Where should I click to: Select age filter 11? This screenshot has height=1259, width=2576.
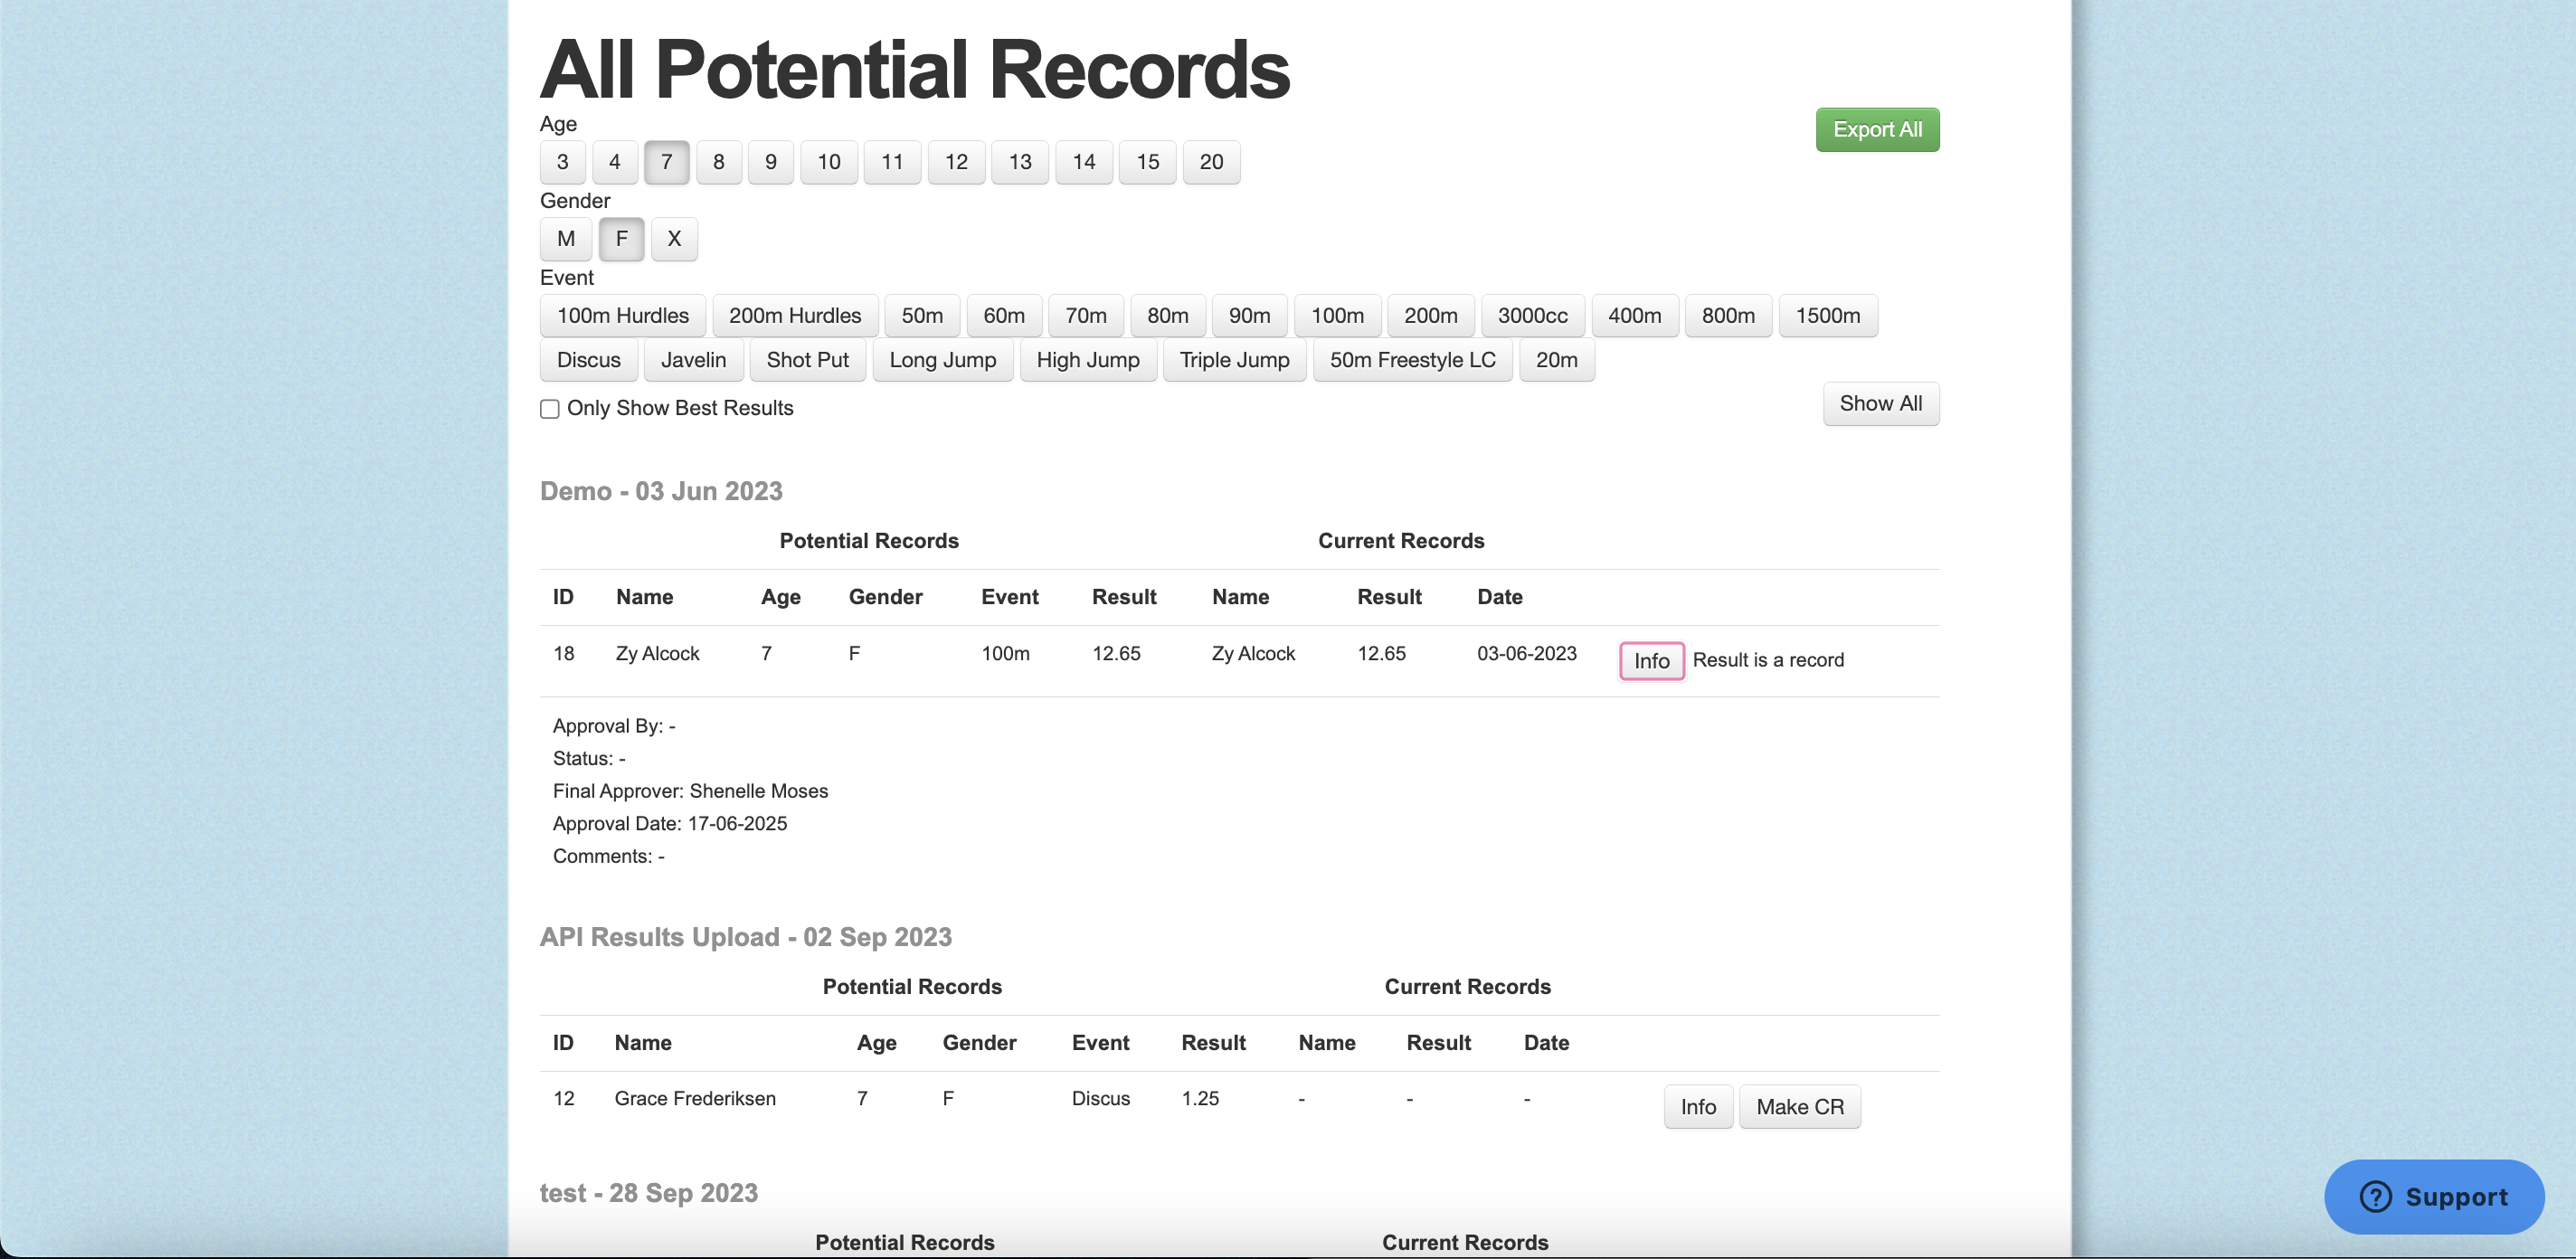pyautogui.click(x=892, y=162)
